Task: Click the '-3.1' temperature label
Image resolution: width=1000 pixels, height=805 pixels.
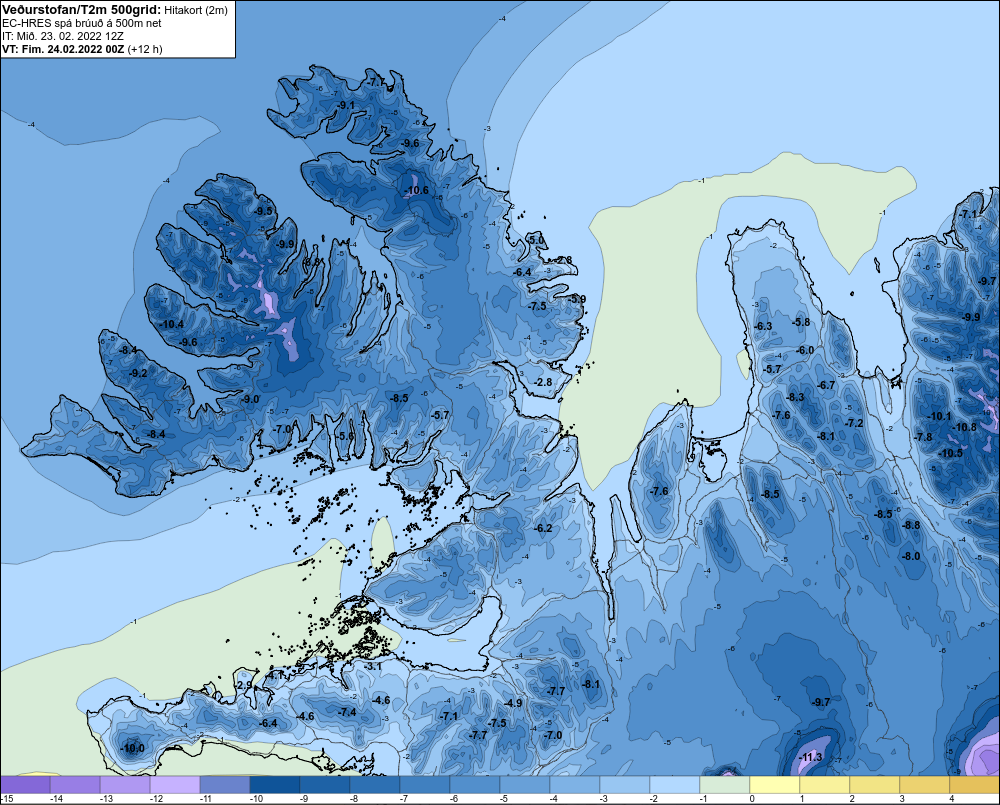Action: [372, 666]
